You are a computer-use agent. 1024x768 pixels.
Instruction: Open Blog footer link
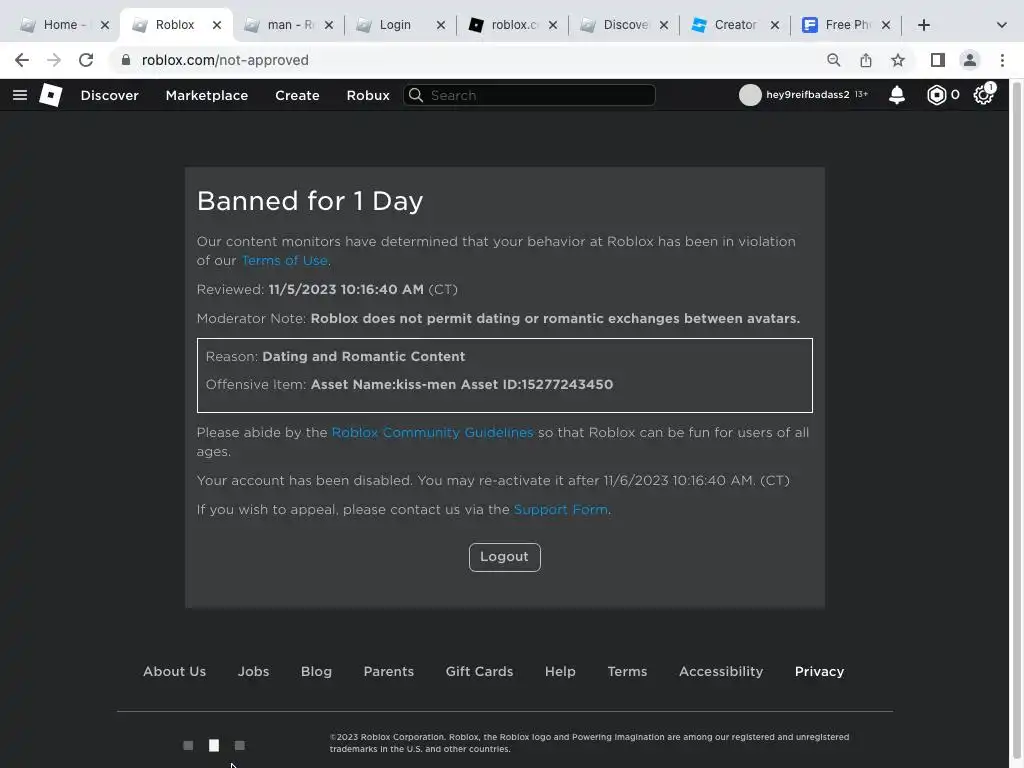pos(316,671)
